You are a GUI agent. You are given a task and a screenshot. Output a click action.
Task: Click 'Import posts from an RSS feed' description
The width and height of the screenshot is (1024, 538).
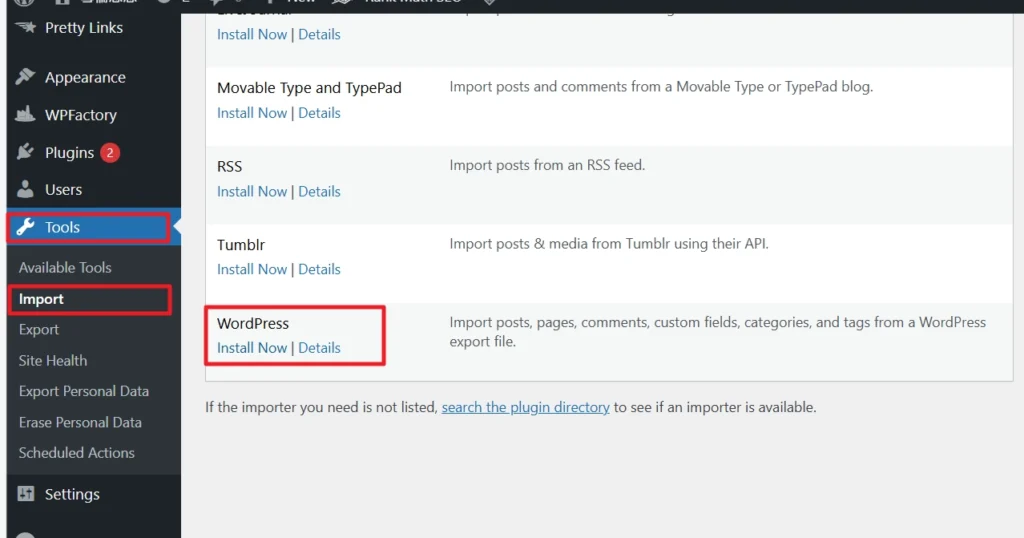(547, 165)
